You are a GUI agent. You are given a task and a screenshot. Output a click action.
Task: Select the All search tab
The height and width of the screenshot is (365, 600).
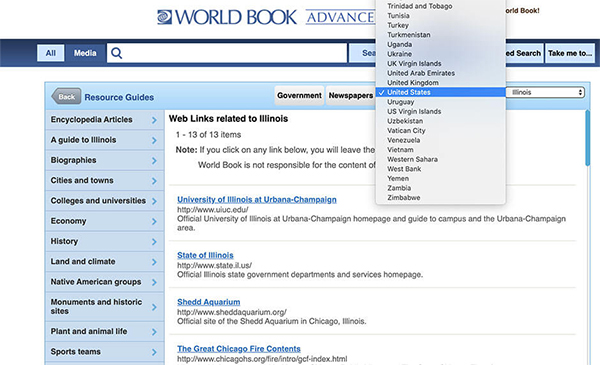click(x=51, y=53)
